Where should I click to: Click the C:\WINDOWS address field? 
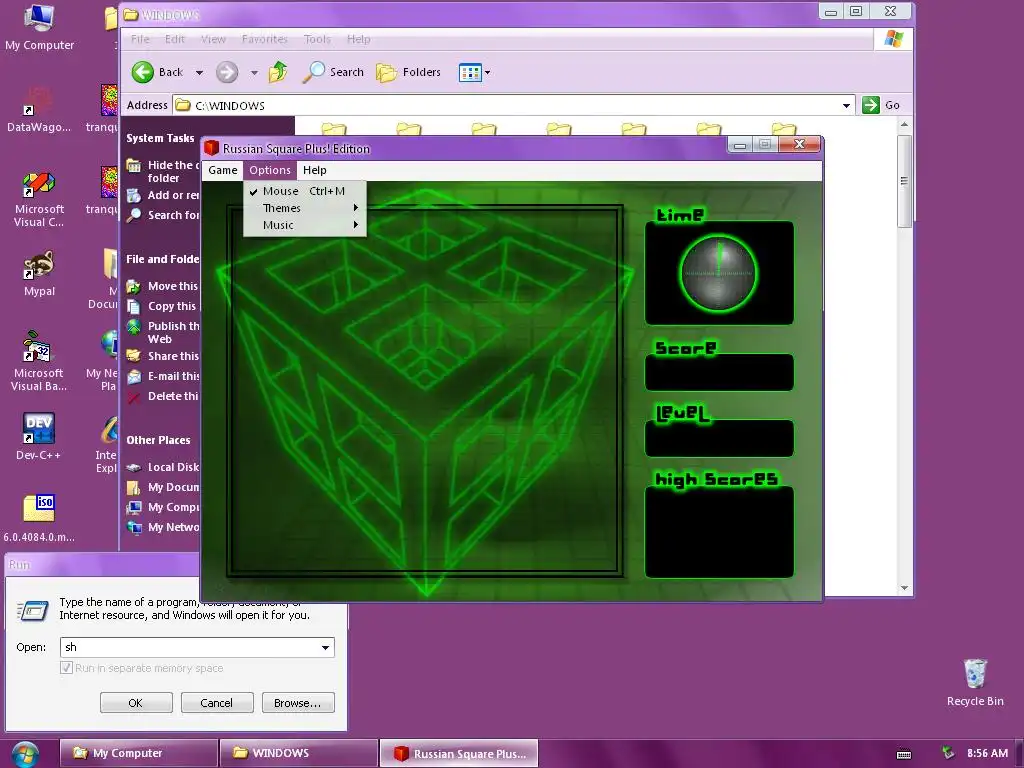pyautogui.click(x=506, y=105)
